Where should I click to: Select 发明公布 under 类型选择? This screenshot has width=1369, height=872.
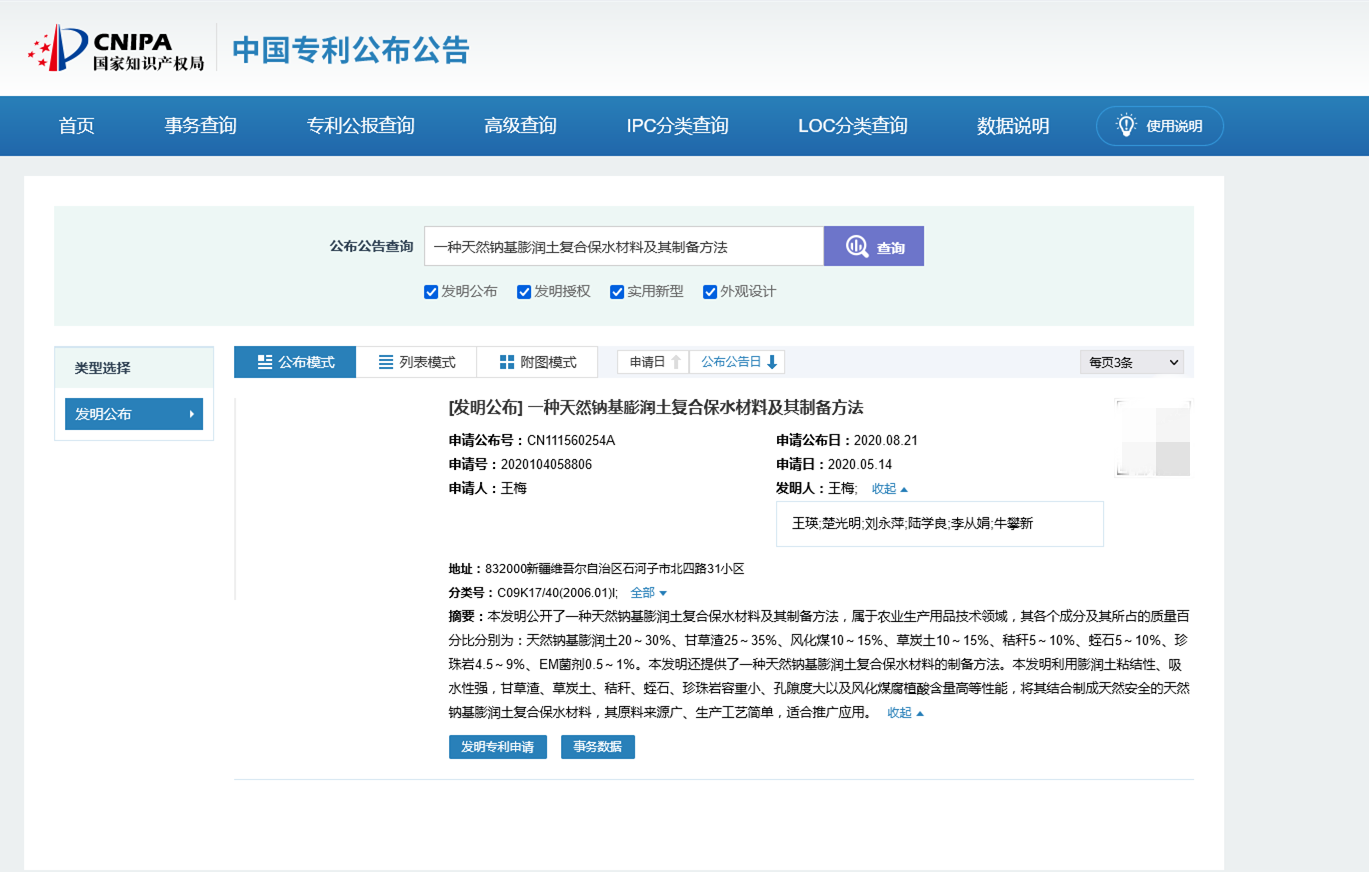pos(134,414)
